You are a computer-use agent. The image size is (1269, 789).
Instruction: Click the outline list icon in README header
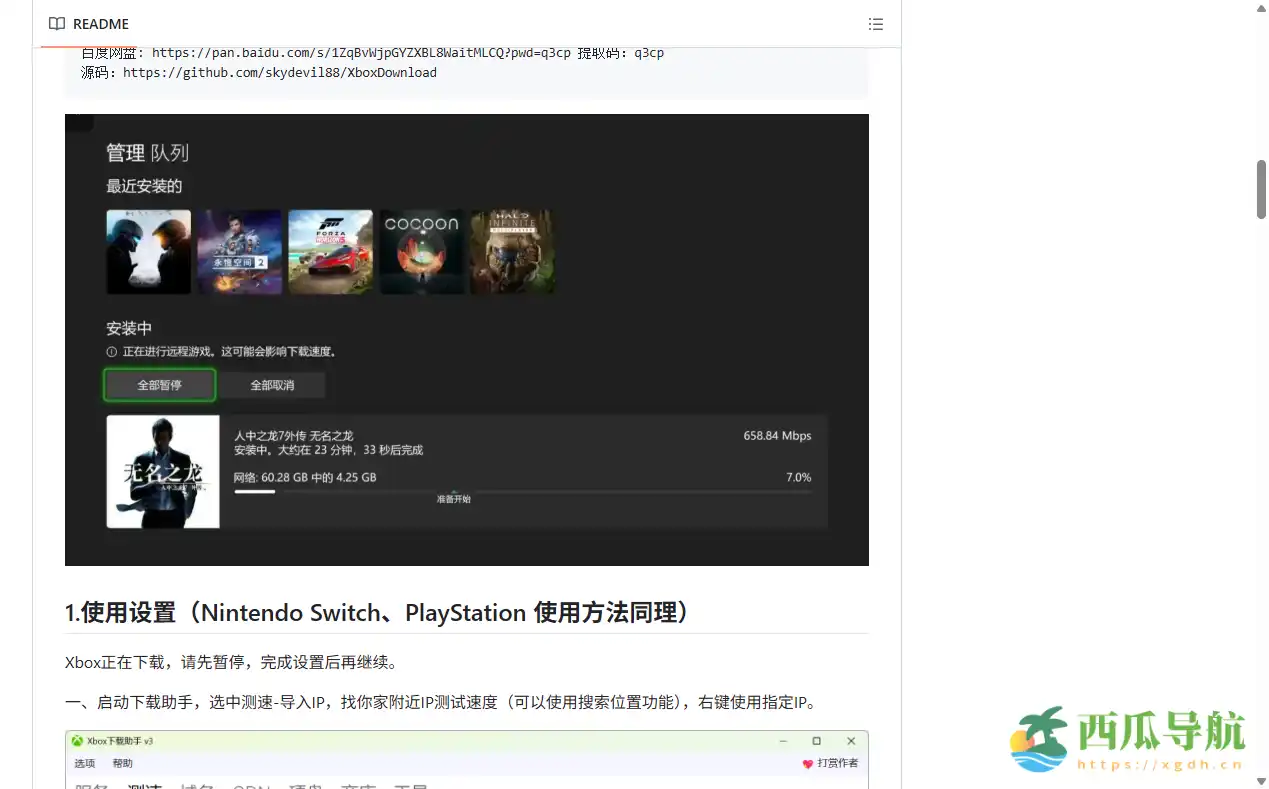pyautogui.click(x=875, y=23)
